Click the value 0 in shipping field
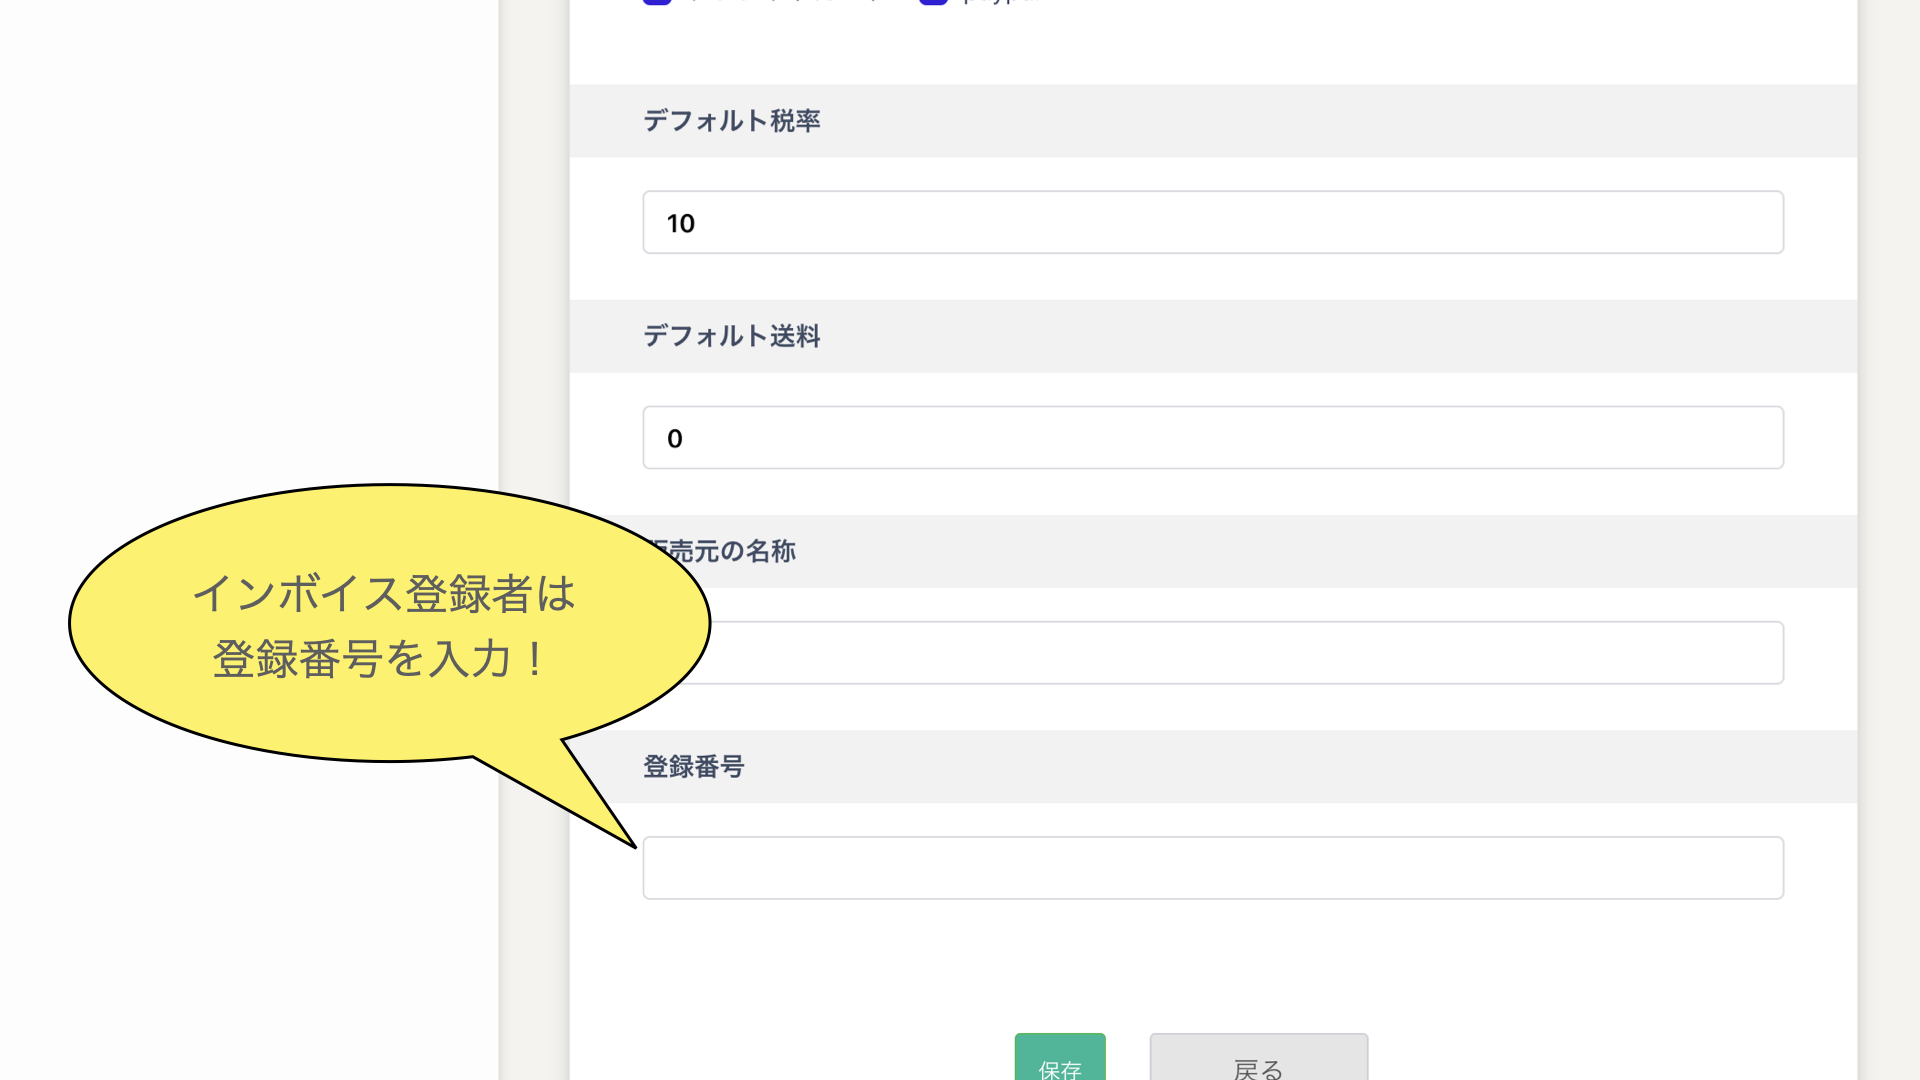The width and height of the screenshot is (1920, 1080). [675, 438]
